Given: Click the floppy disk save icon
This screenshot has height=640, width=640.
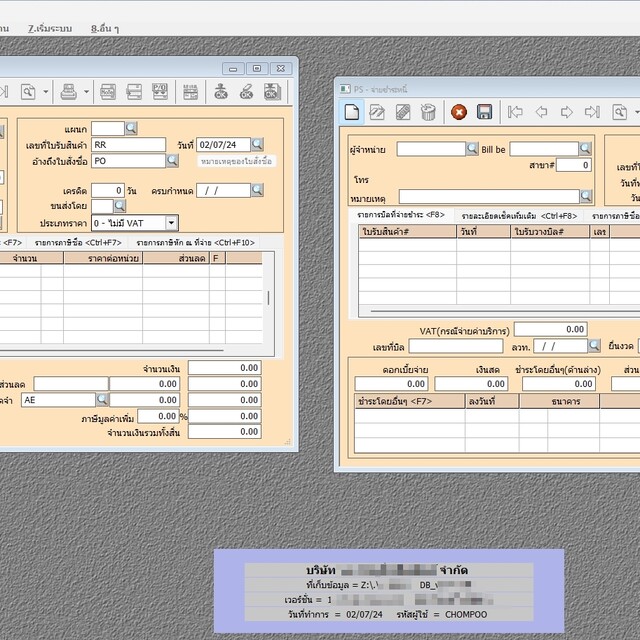Looking at the screenshot, I should pyautogui.click(x=484, y=112).
